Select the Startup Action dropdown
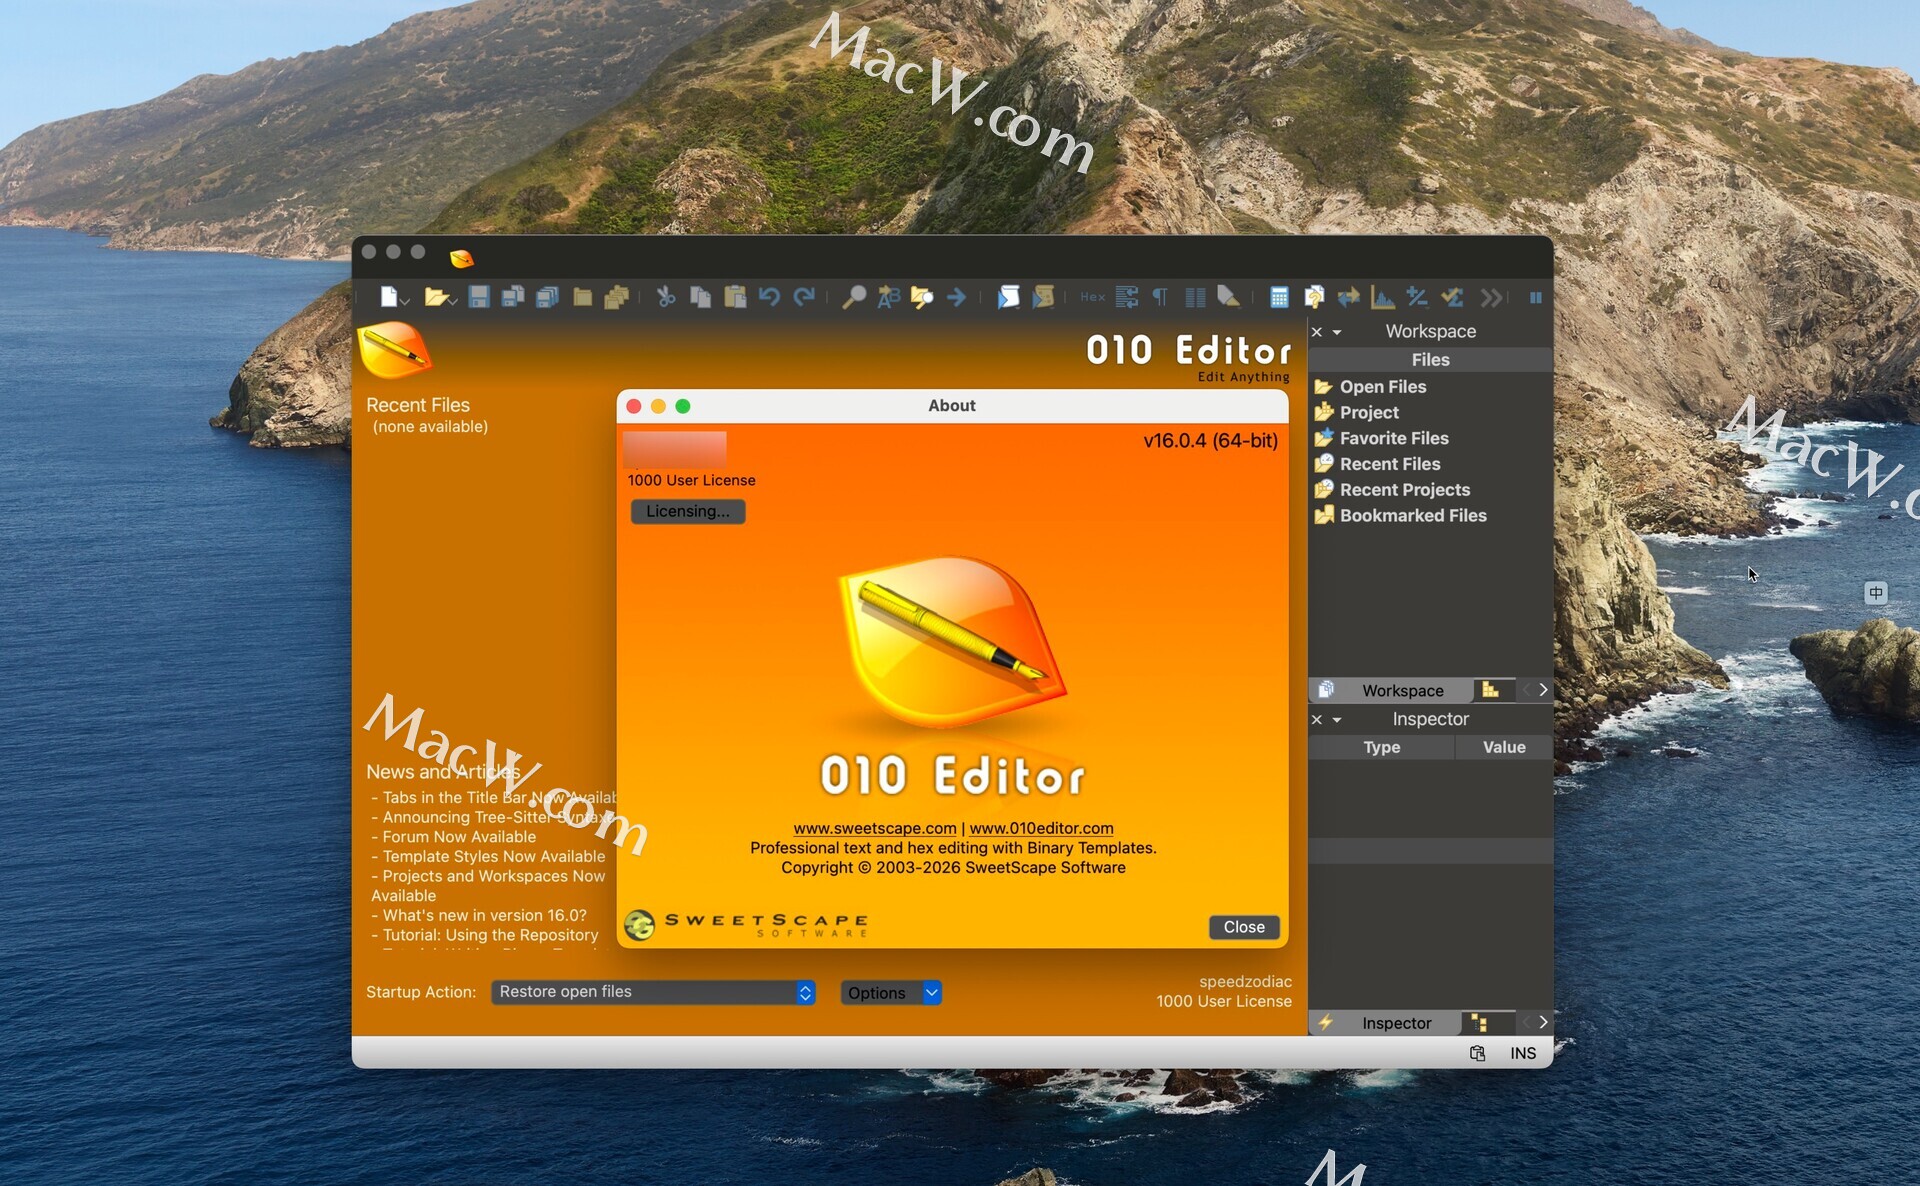 pyautogui.click(x=653, y=992)
